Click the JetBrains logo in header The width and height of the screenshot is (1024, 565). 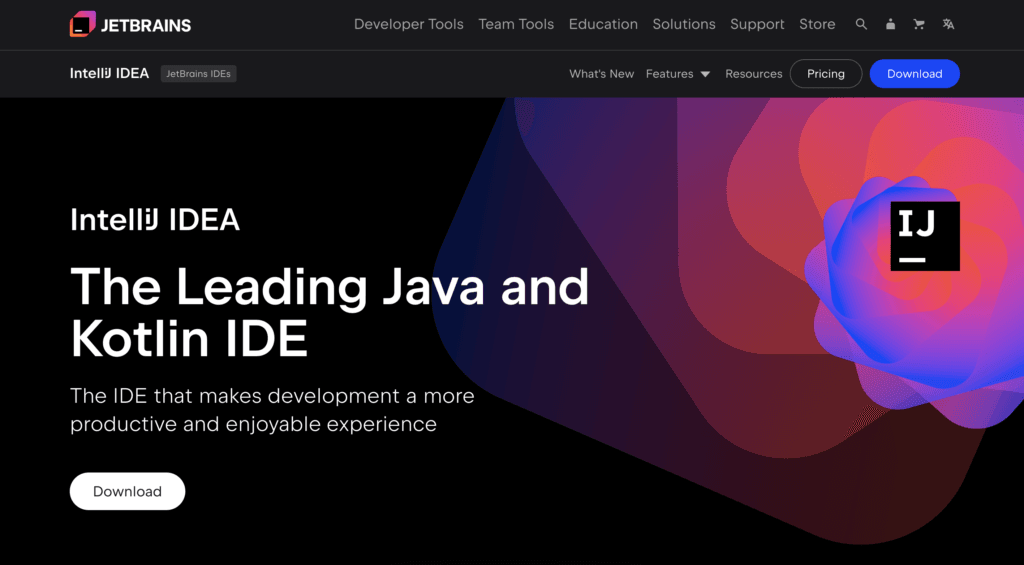click(x=131, y=25)
